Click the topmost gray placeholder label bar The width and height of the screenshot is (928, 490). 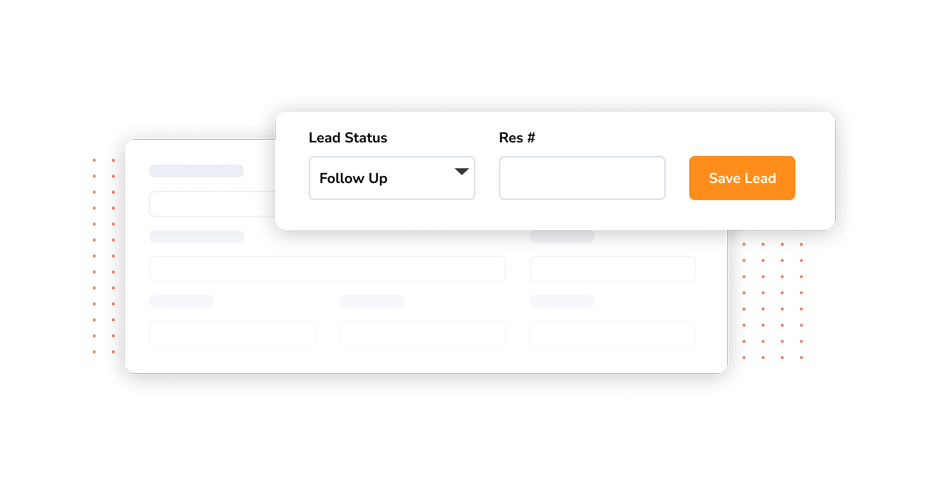point(196,171)
